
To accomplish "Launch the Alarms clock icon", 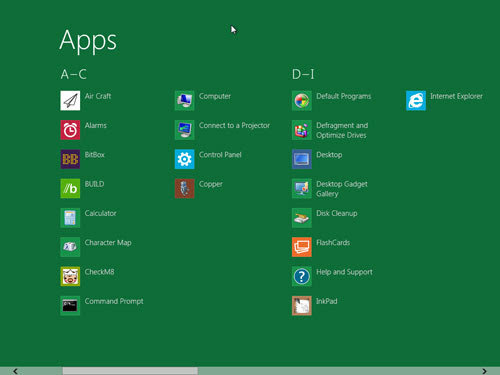I will click(x=70, y=130).
